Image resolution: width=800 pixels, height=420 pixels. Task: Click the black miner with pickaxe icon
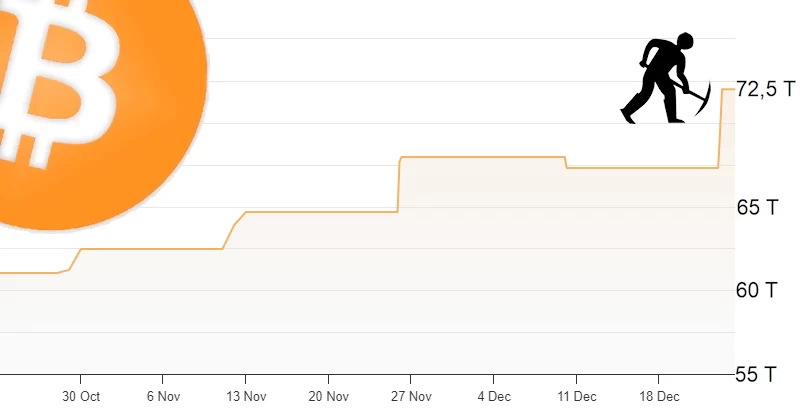click(x=665, y=80)
